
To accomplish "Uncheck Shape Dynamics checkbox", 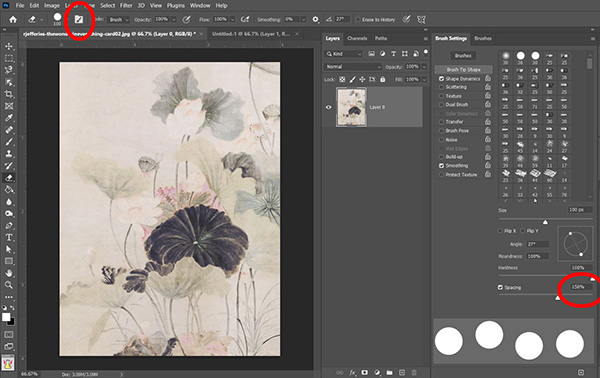I will (x=441, y=79).
